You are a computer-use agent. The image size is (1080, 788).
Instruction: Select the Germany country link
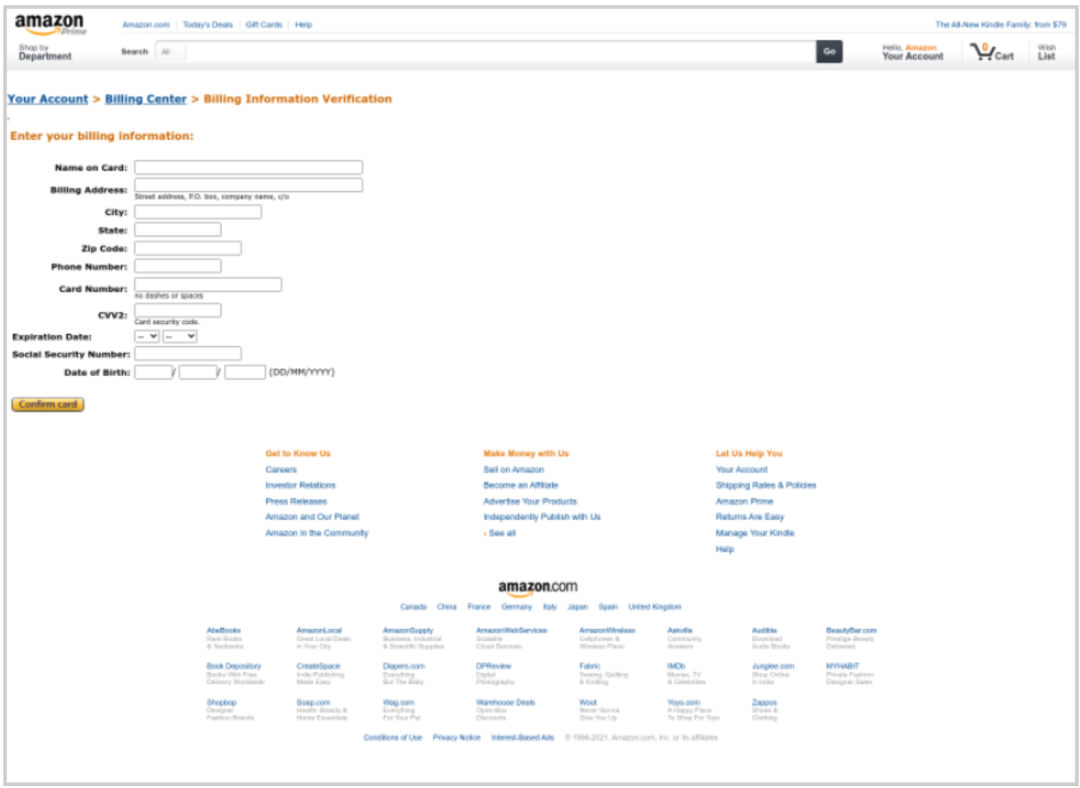click(x=517, y=607)
